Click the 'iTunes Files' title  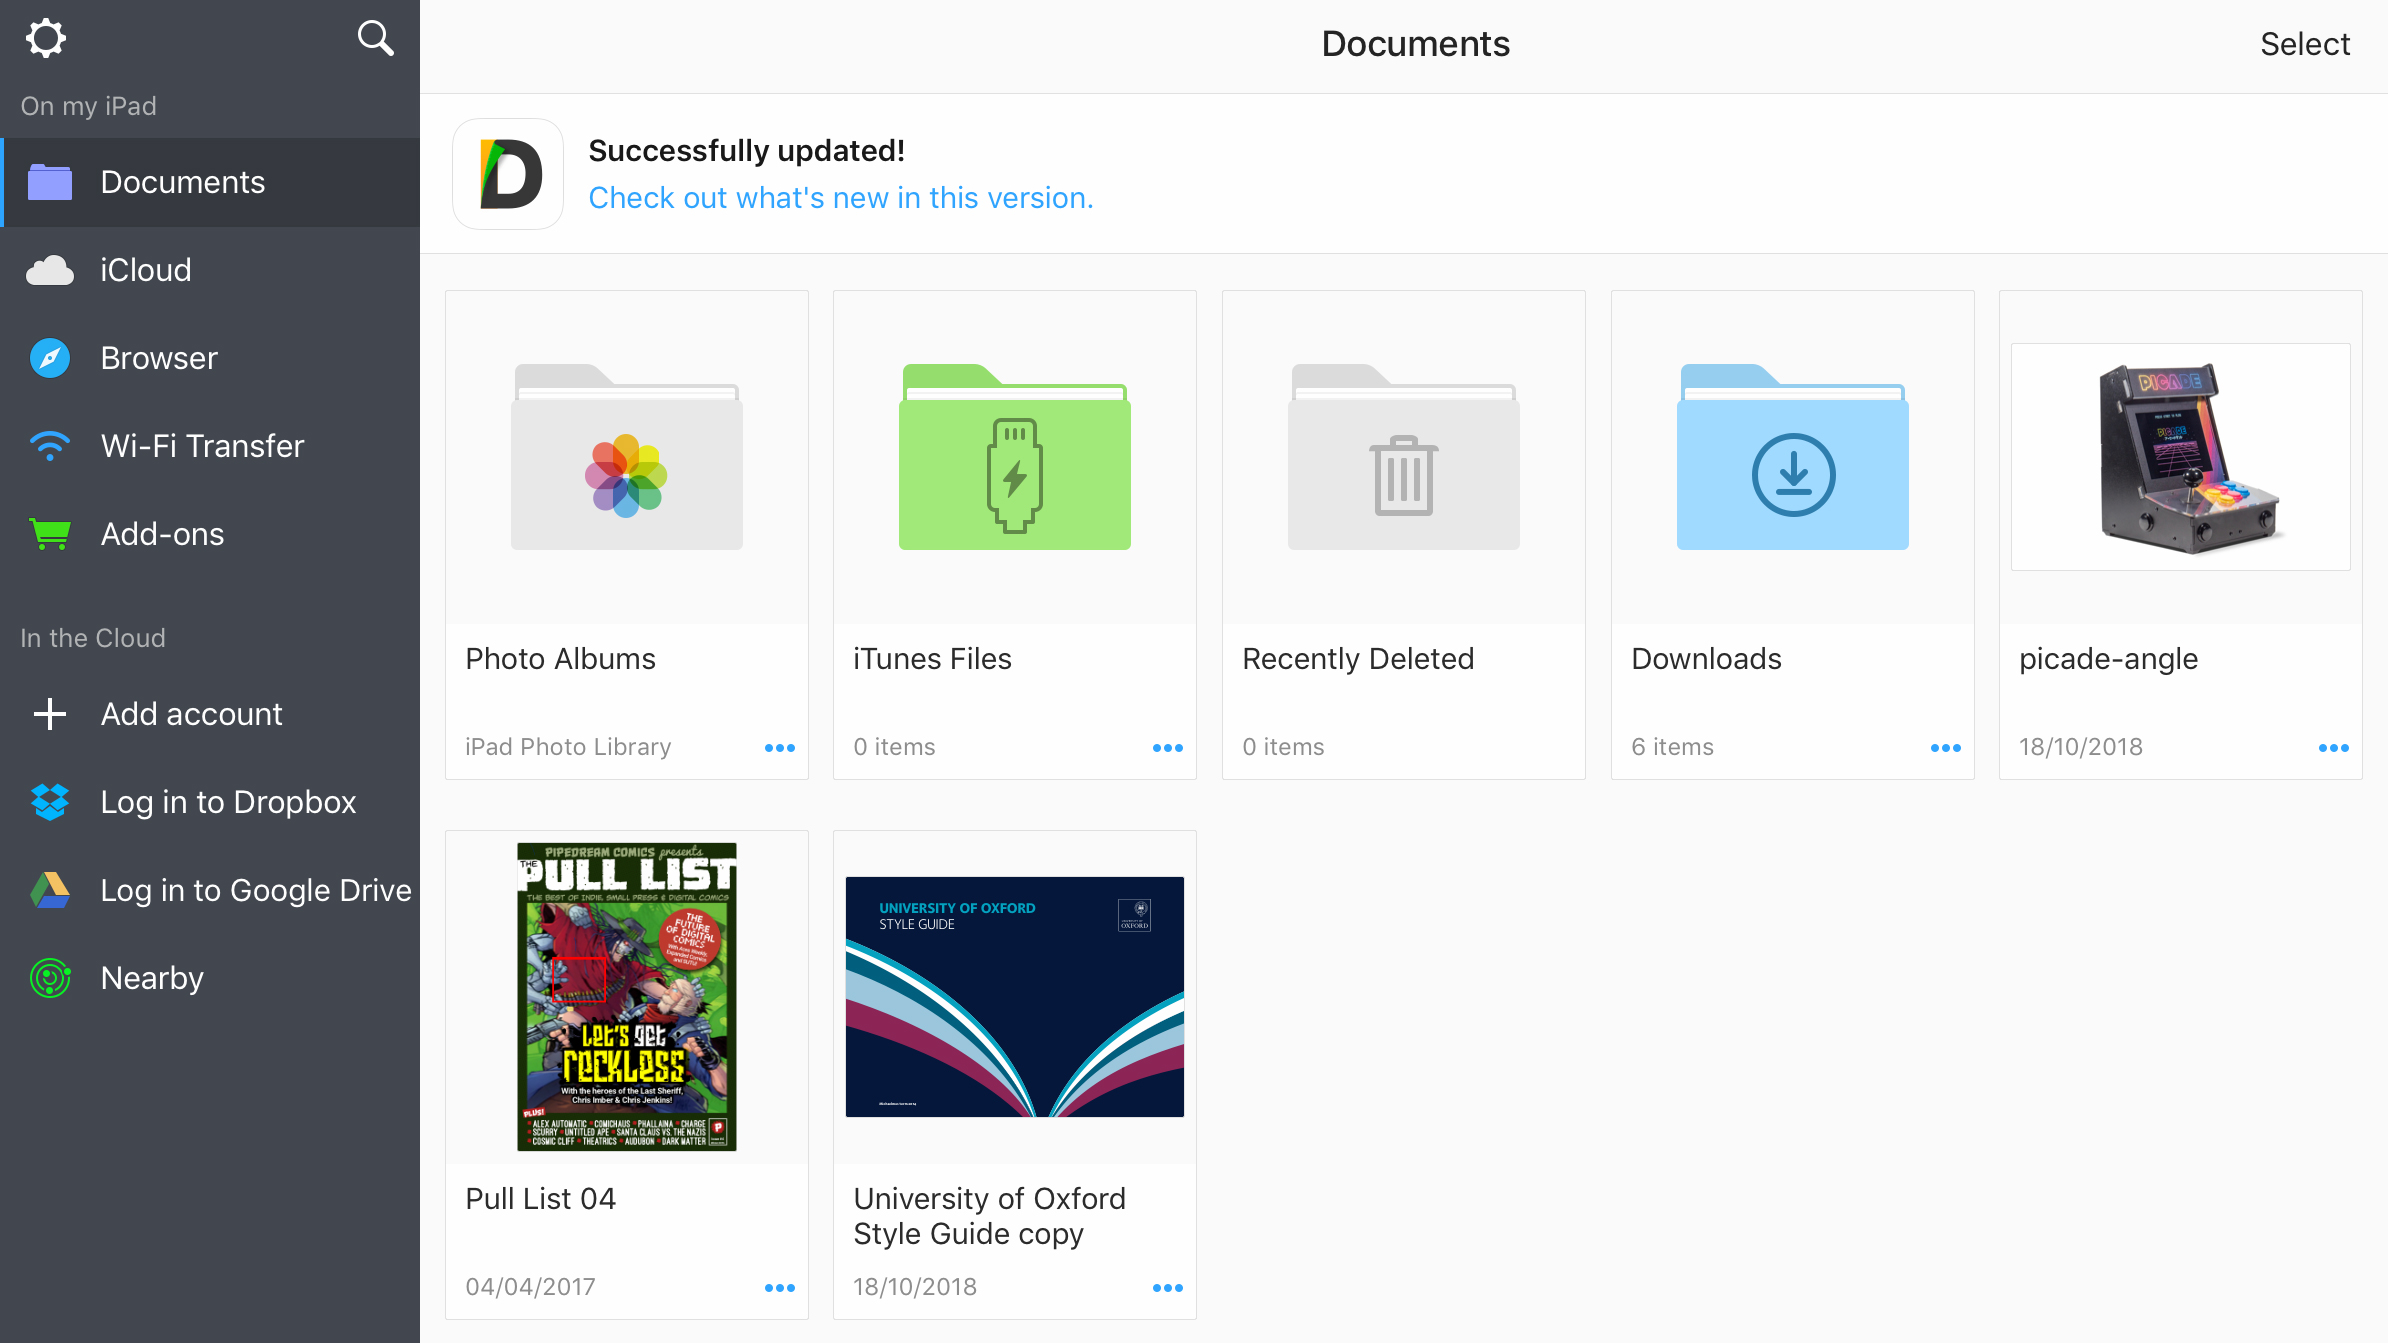point(933,659)
